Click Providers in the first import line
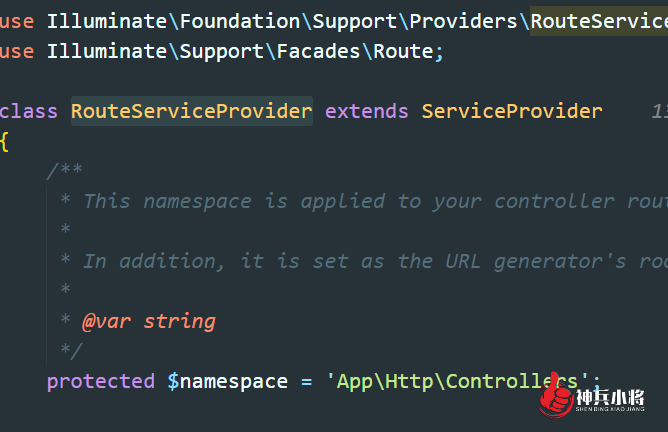Image resolution: width=668 pixels, height=432 pixels. (x=464, y=21)
